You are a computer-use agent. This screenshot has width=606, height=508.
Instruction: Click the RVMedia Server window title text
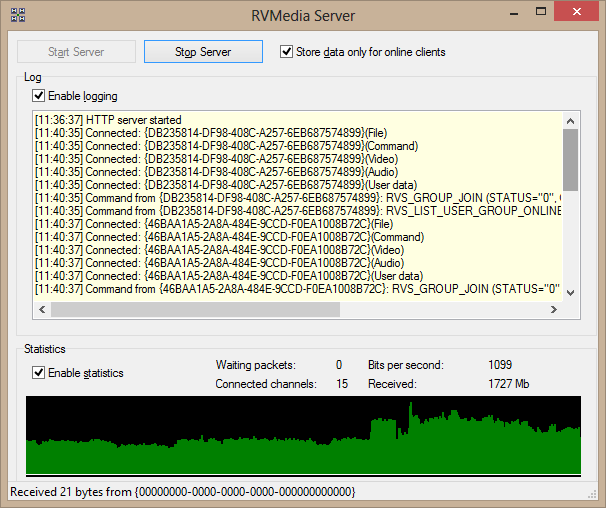pyautogui.click(x=302, y=15)
